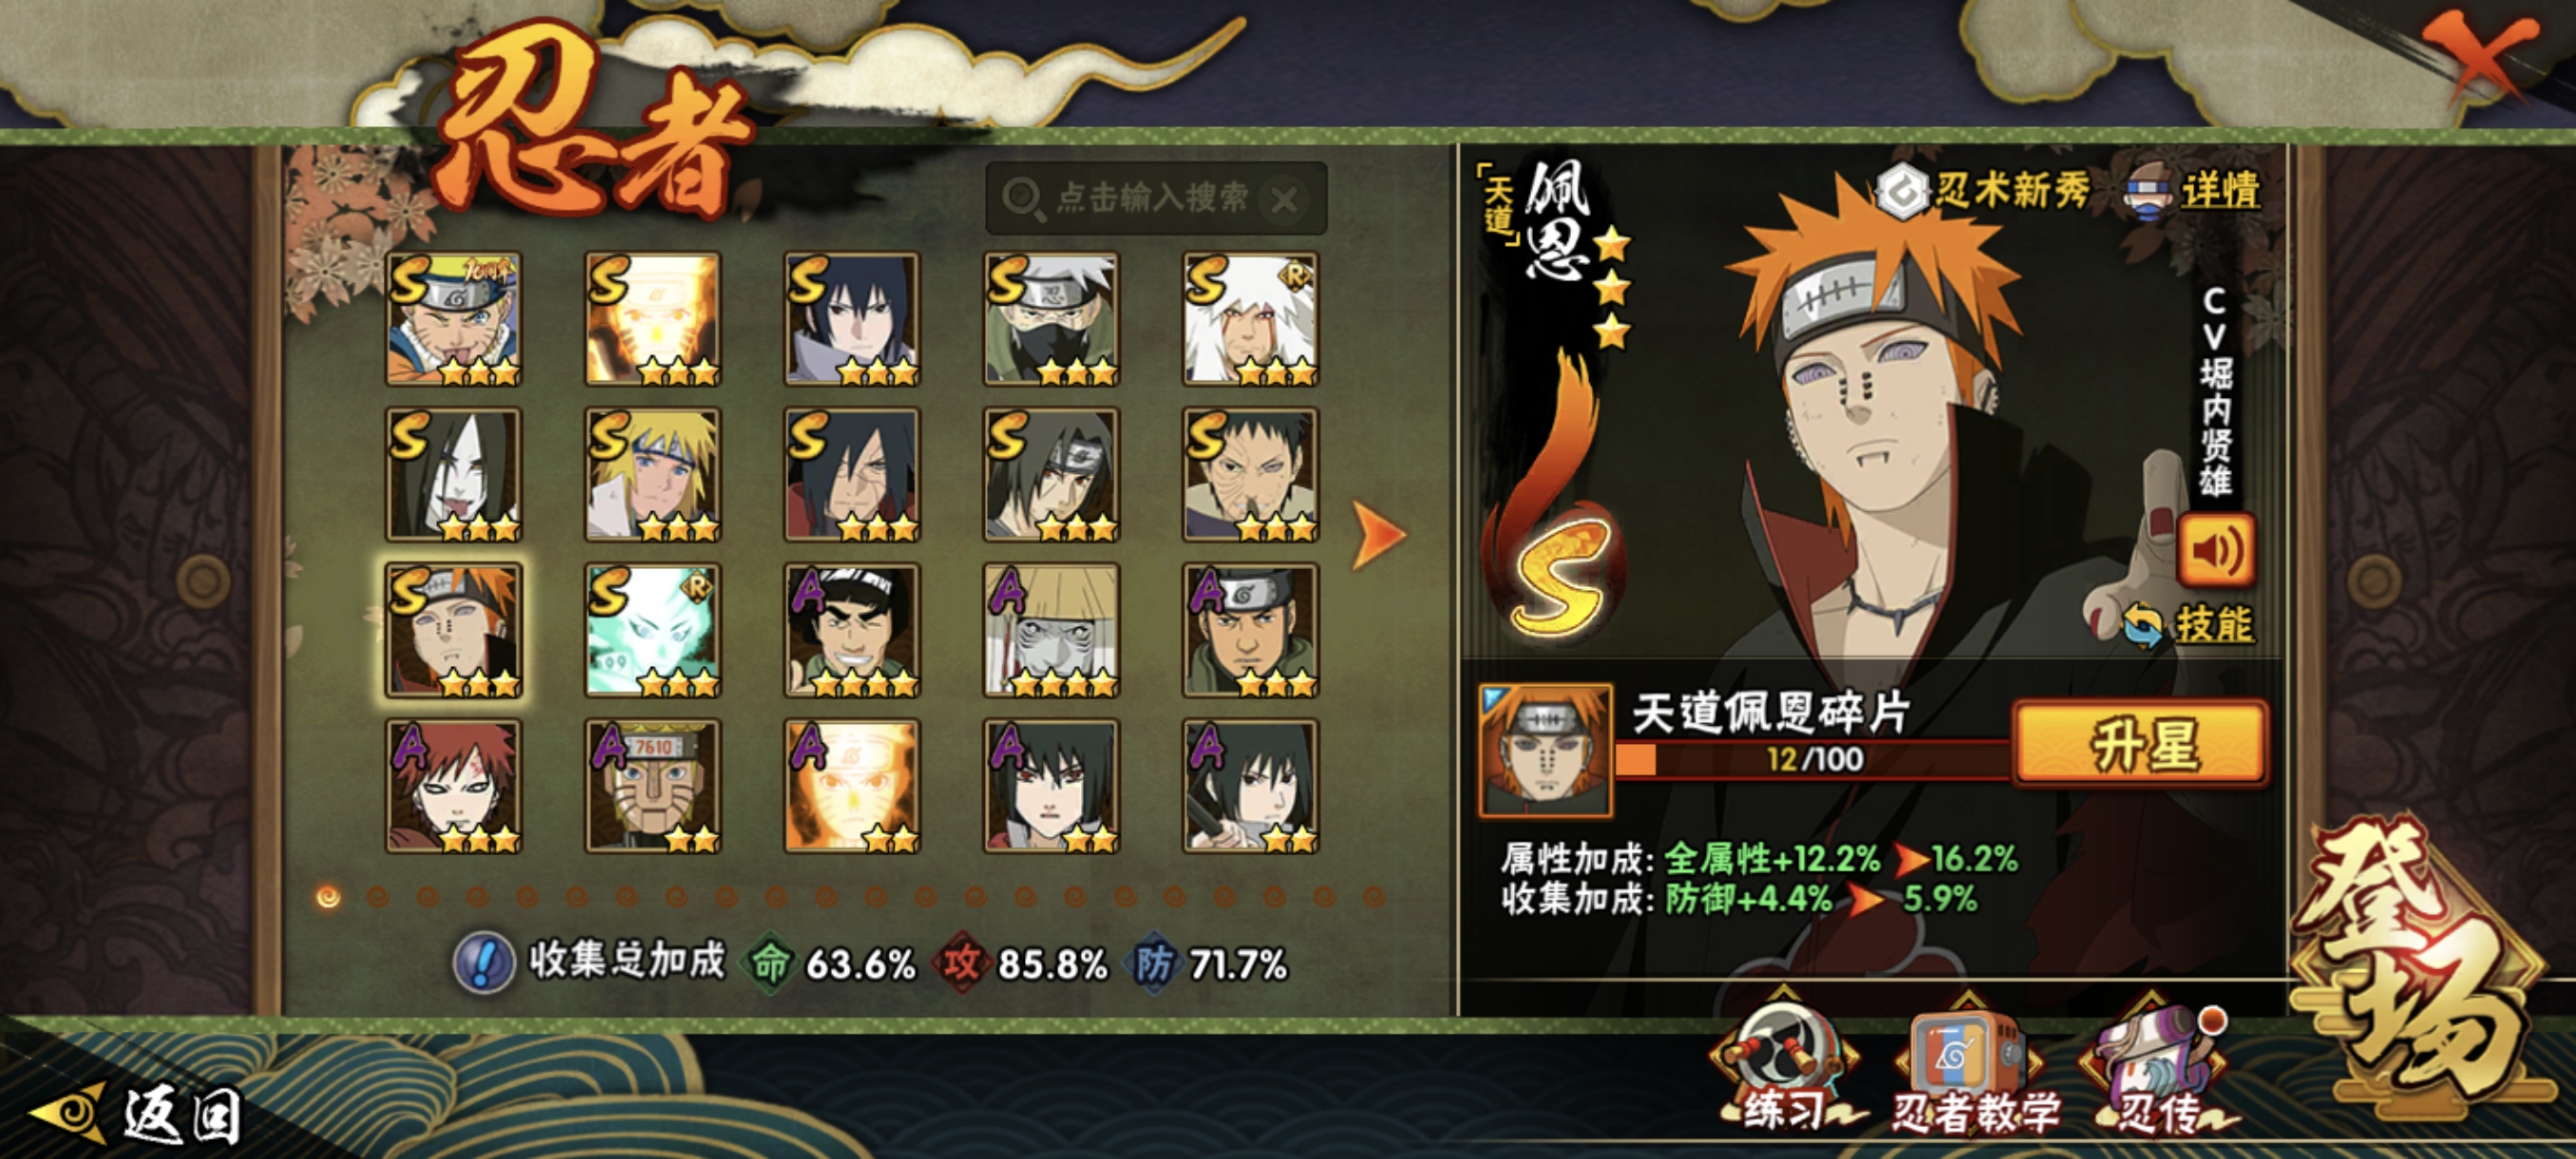
Task: Clear the search field with X
Action: click(x=1284, y=200)
